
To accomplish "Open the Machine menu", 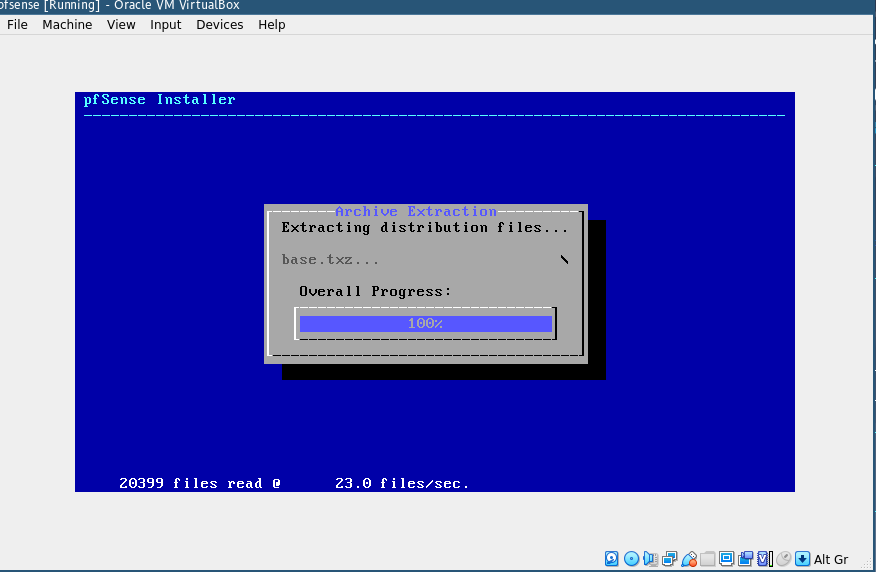I will pyautogui.click(x=67, y=25).
